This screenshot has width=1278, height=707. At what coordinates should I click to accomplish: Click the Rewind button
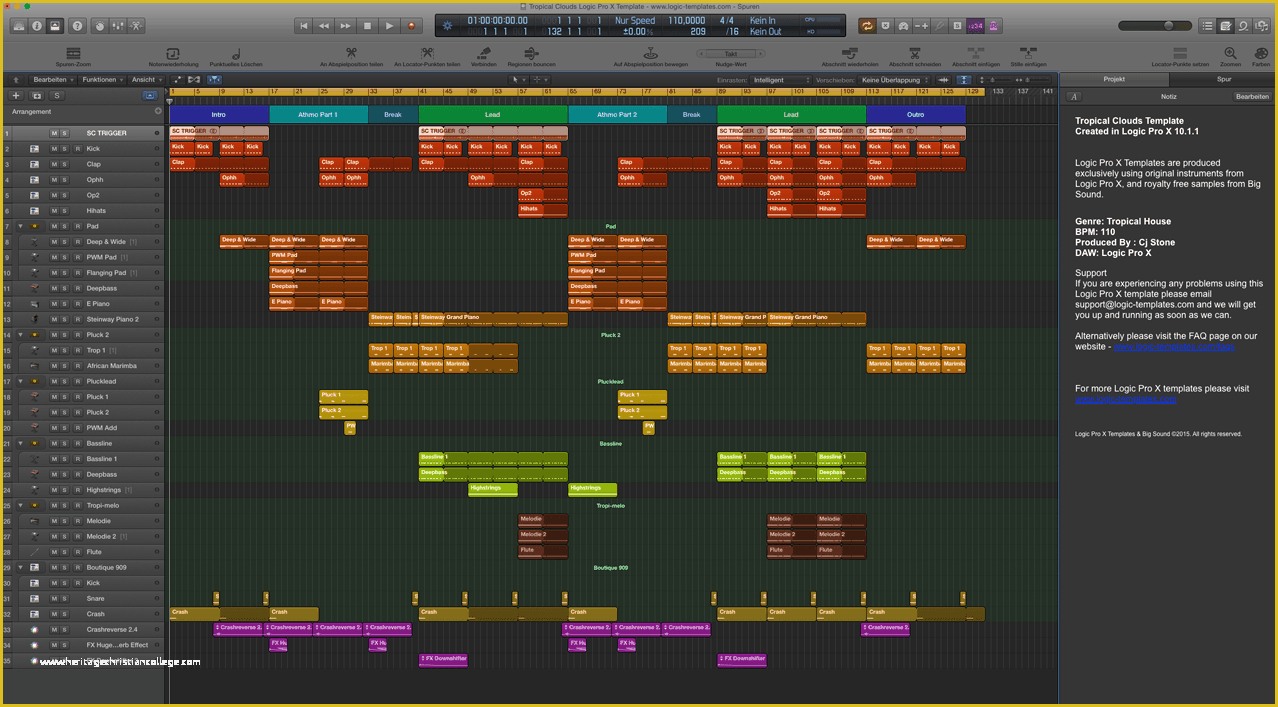[325, 25]
